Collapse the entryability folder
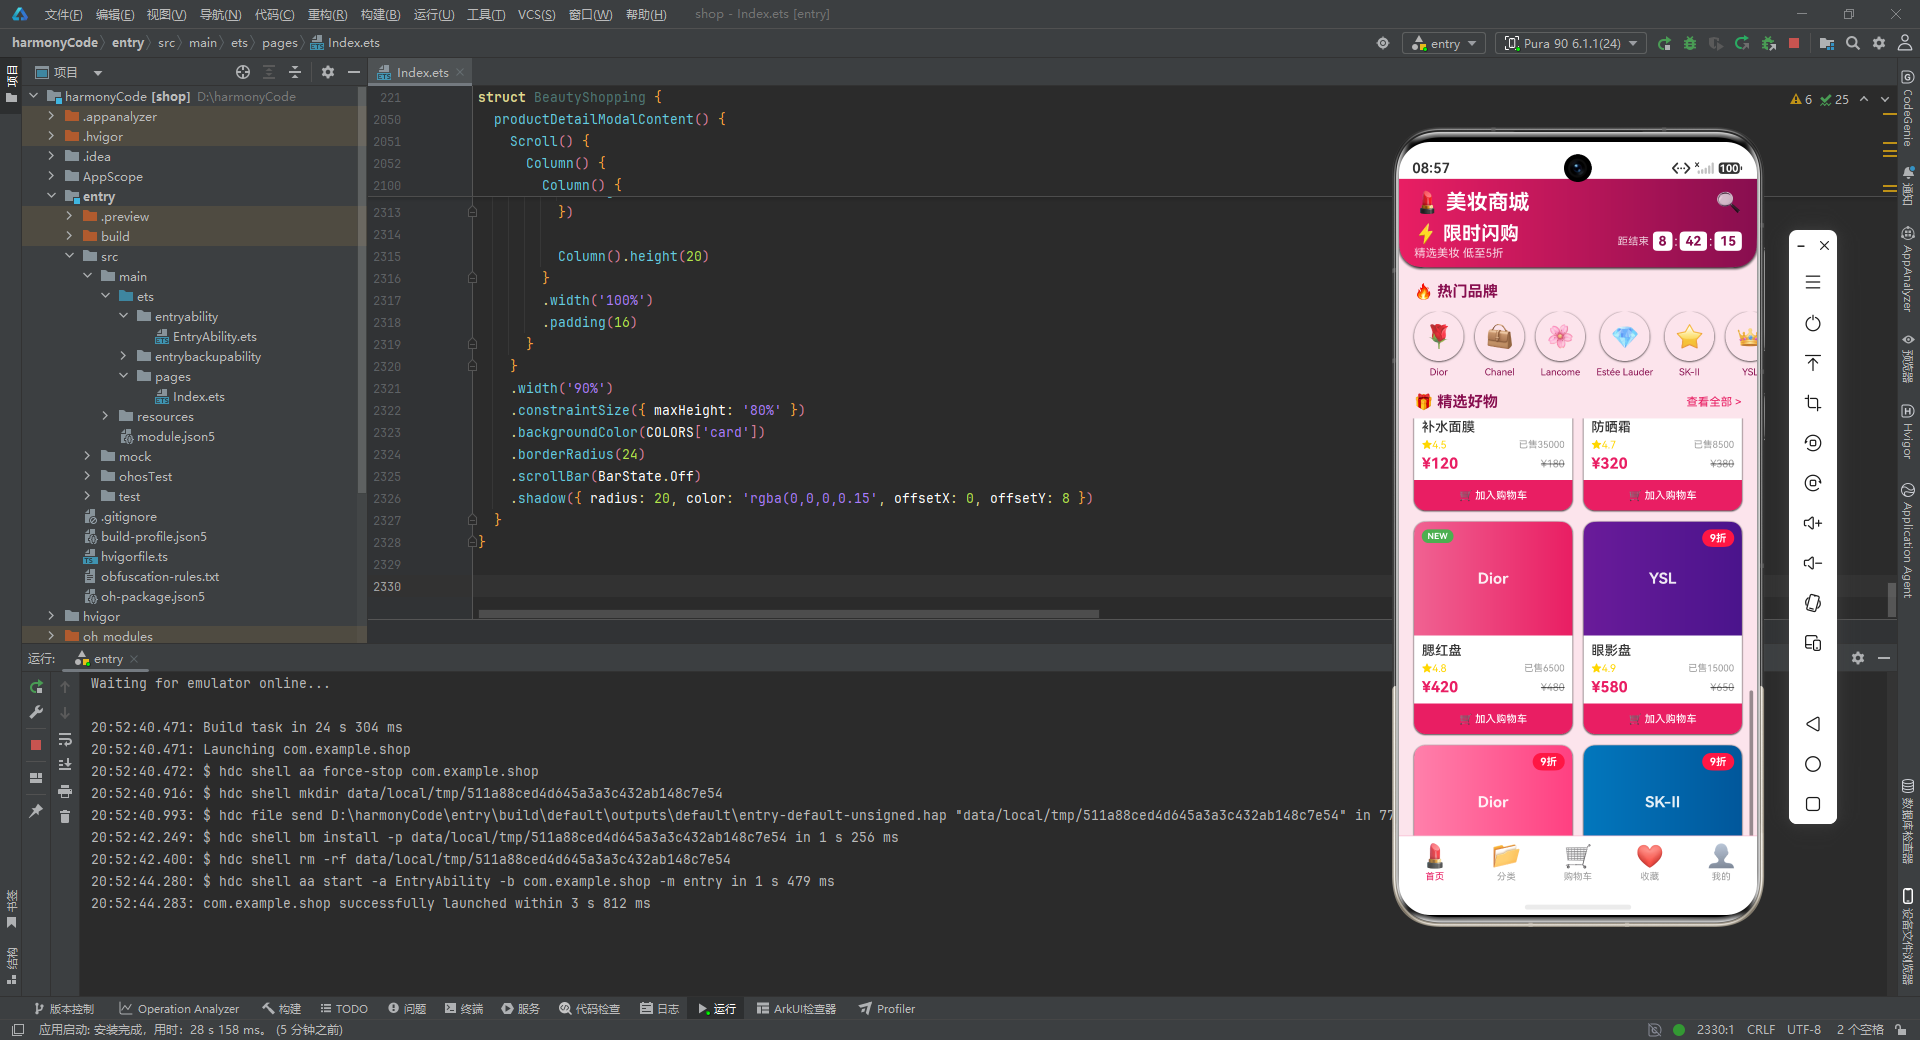 (x=123, y=316)
